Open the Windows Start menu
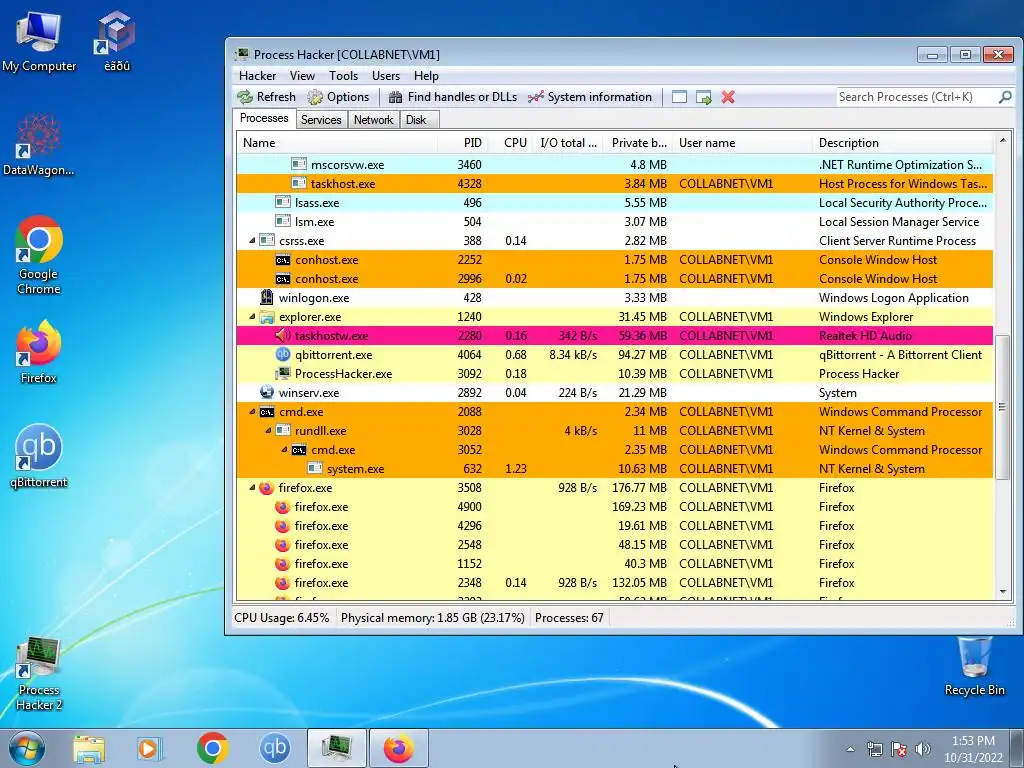Viewport: 1024px width, 768px height. coord(26,748)
